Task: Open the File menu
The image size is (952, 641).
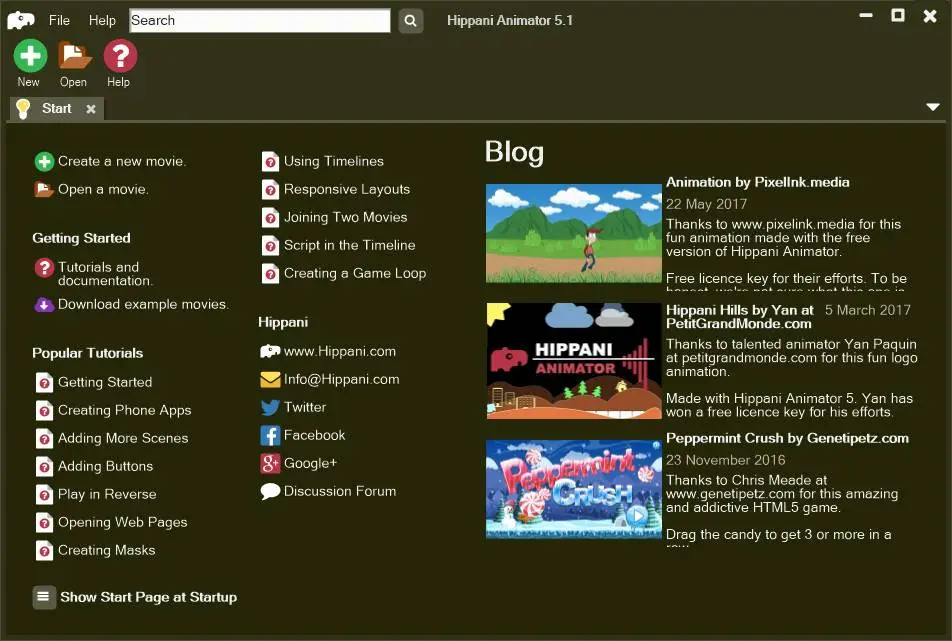Action: [x=59, y=21]
